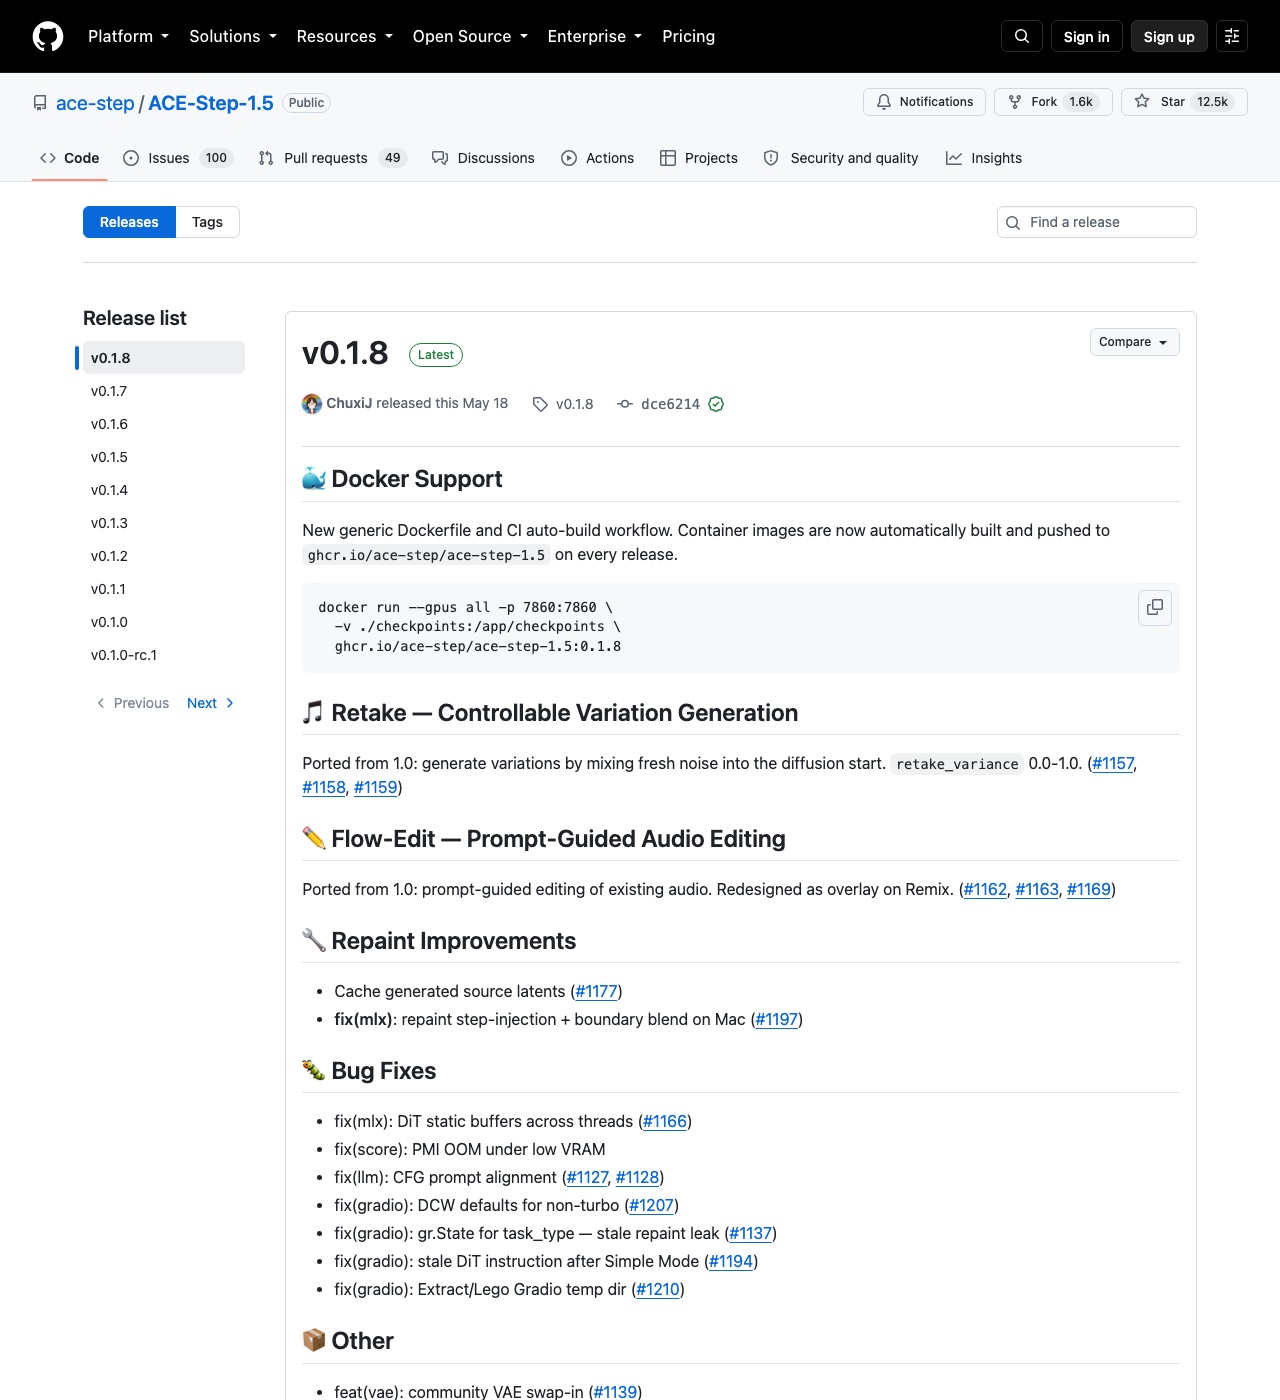1280x1400 pixels.
Task: Expand the Platform menu
Action: 128,36
